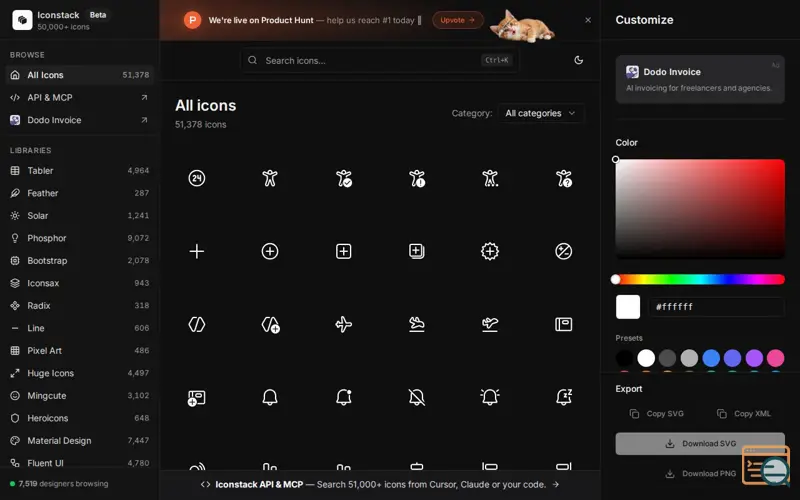Browse the Tabler library

80,170
